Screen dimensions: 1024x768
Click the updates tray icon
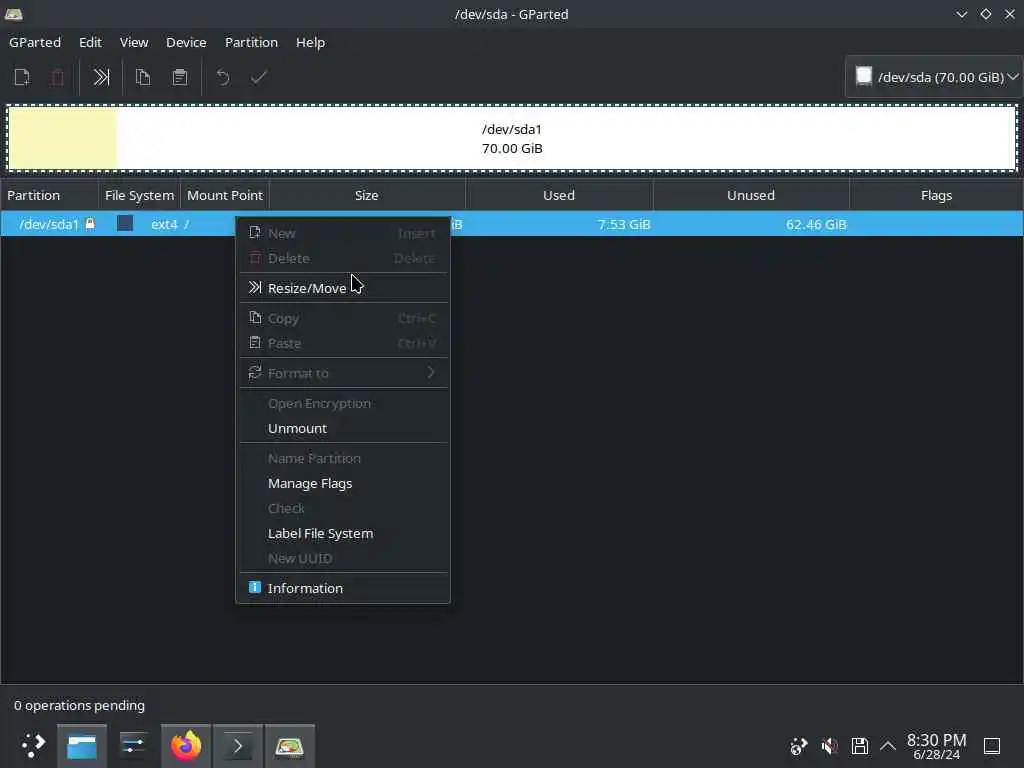click(799, 746)
